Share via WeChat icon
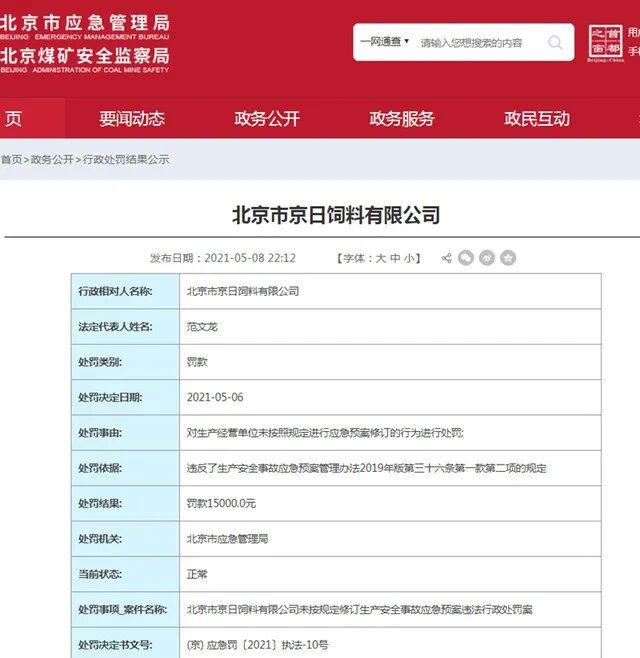640x658 pixels. (466, 258)
